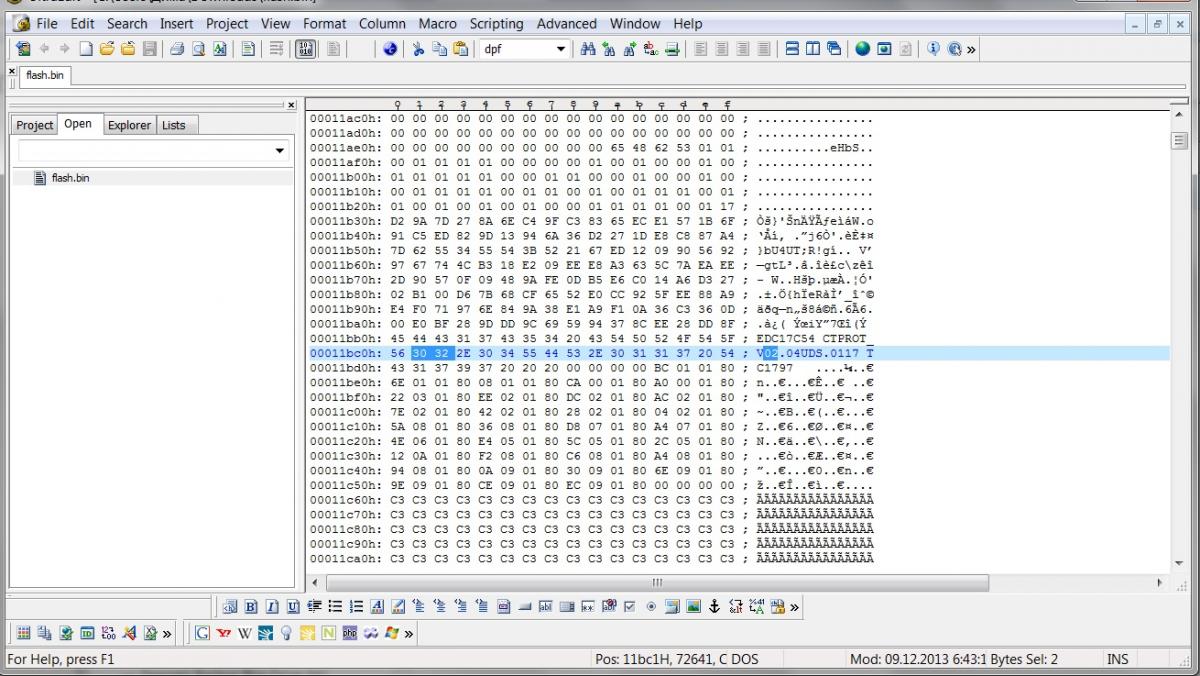The image size is (1200, 676).
Task: Click the Replace abc icon
Action: pos(651,48)
